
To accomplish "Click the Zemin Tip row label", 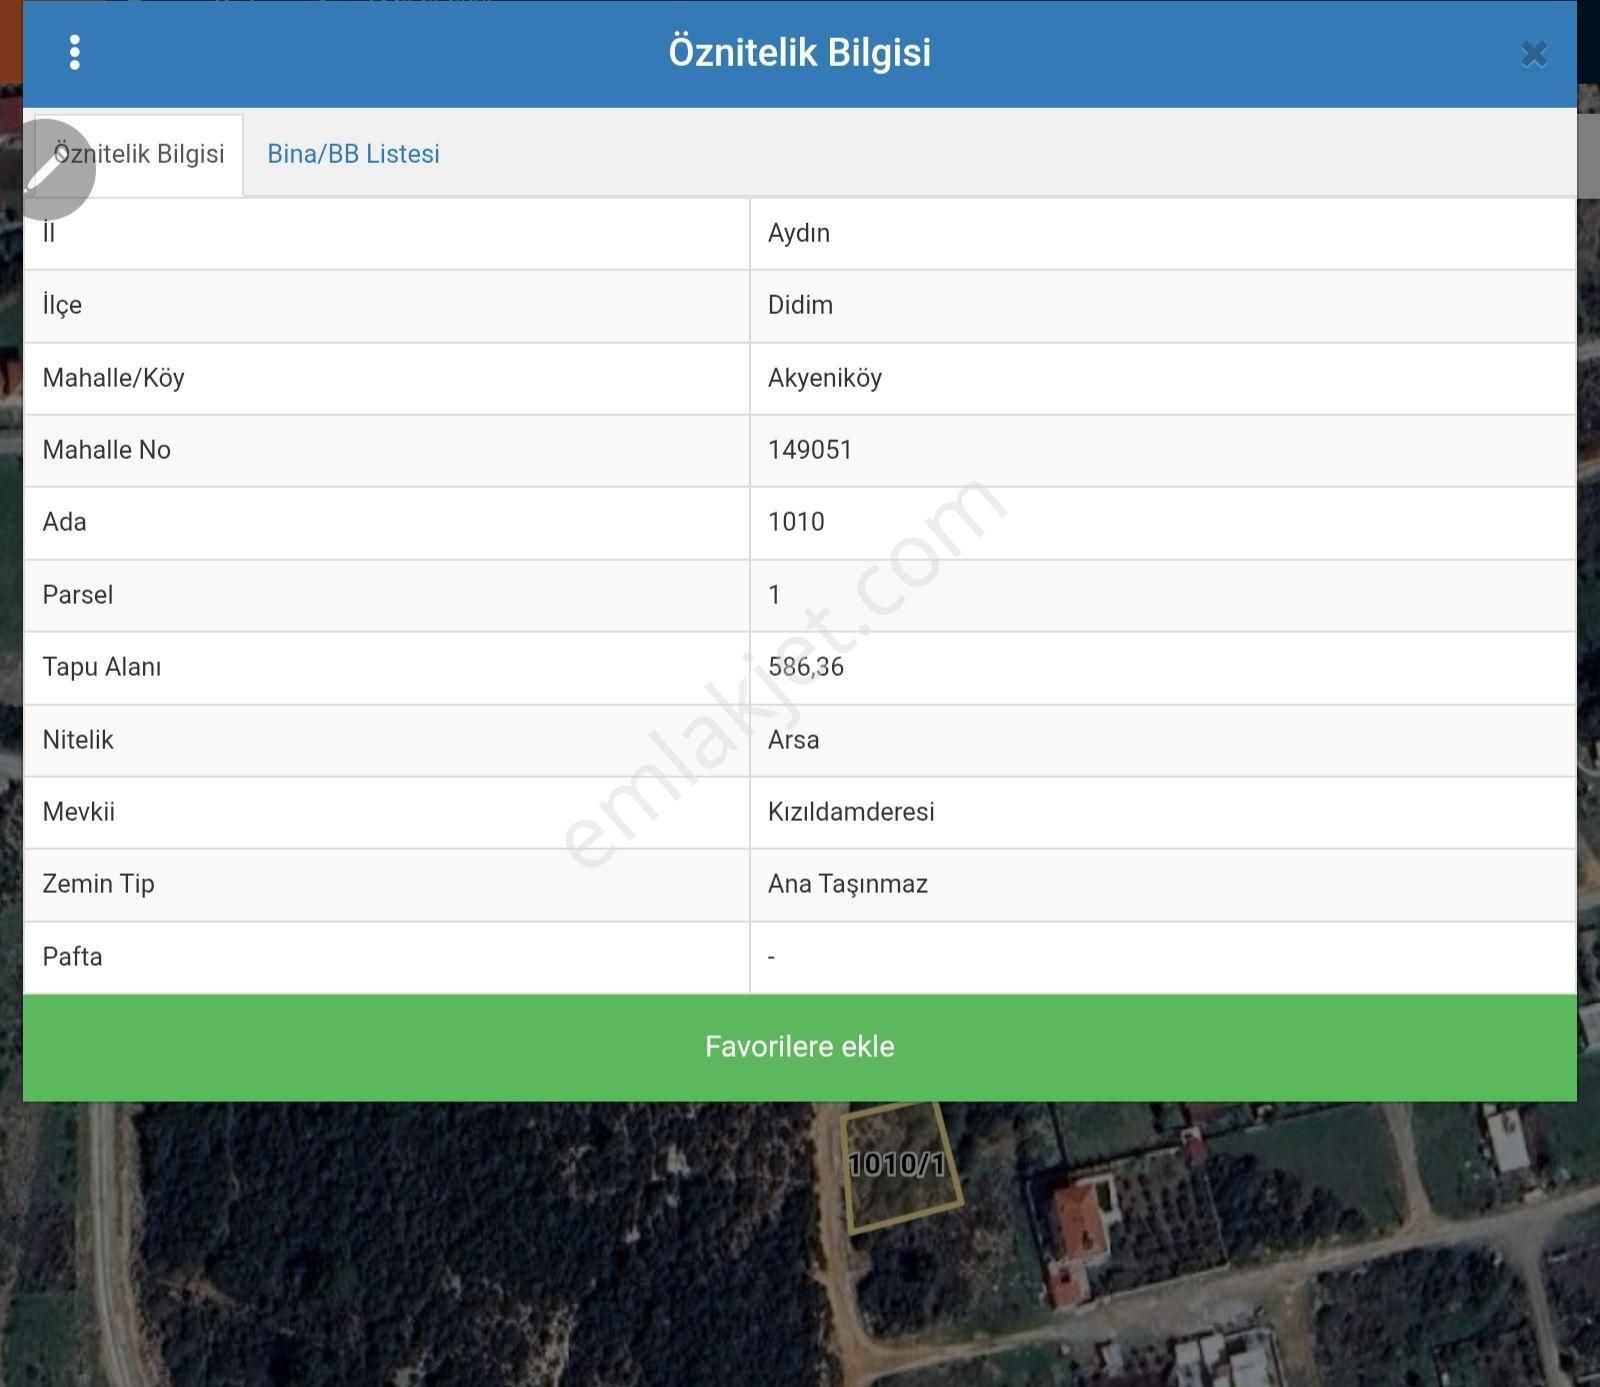I will [x=98, y=884].
